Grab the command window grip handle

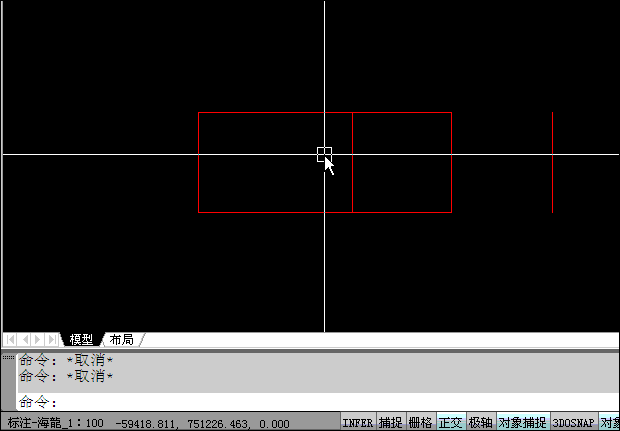click(8, 358)
